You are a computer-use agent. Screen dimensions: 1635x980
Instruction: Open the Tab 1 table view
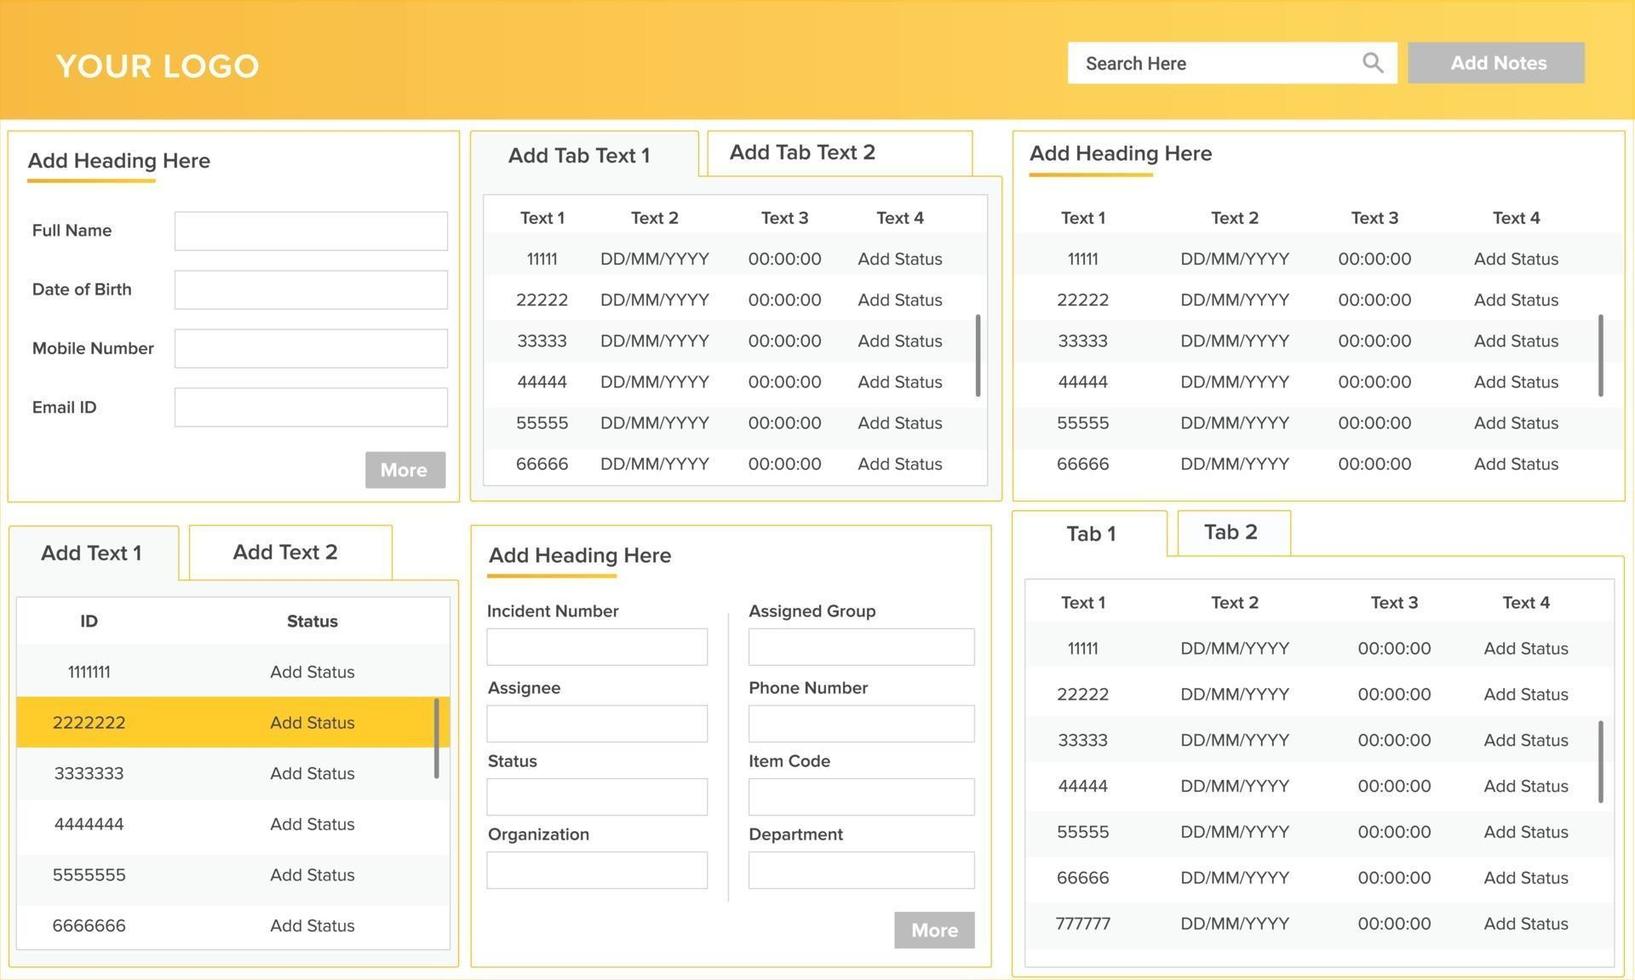tap(1090, 533)
